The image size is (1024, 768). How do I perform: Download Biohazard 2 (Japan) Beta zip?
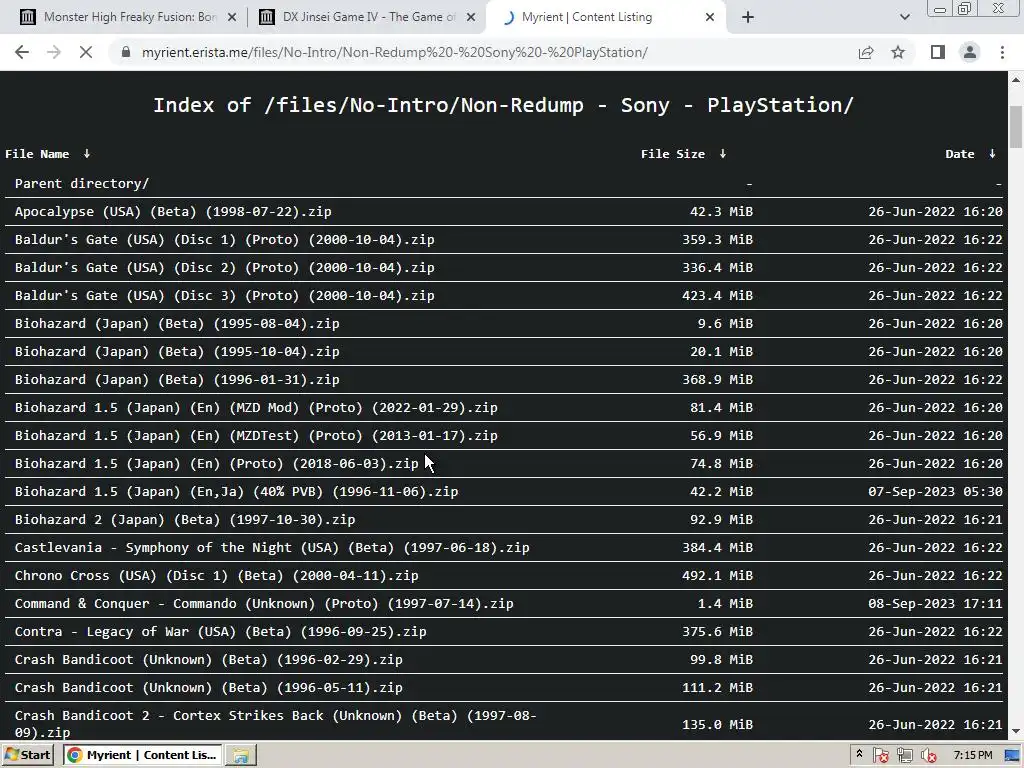pyautogui.click(x=185, y=520)
